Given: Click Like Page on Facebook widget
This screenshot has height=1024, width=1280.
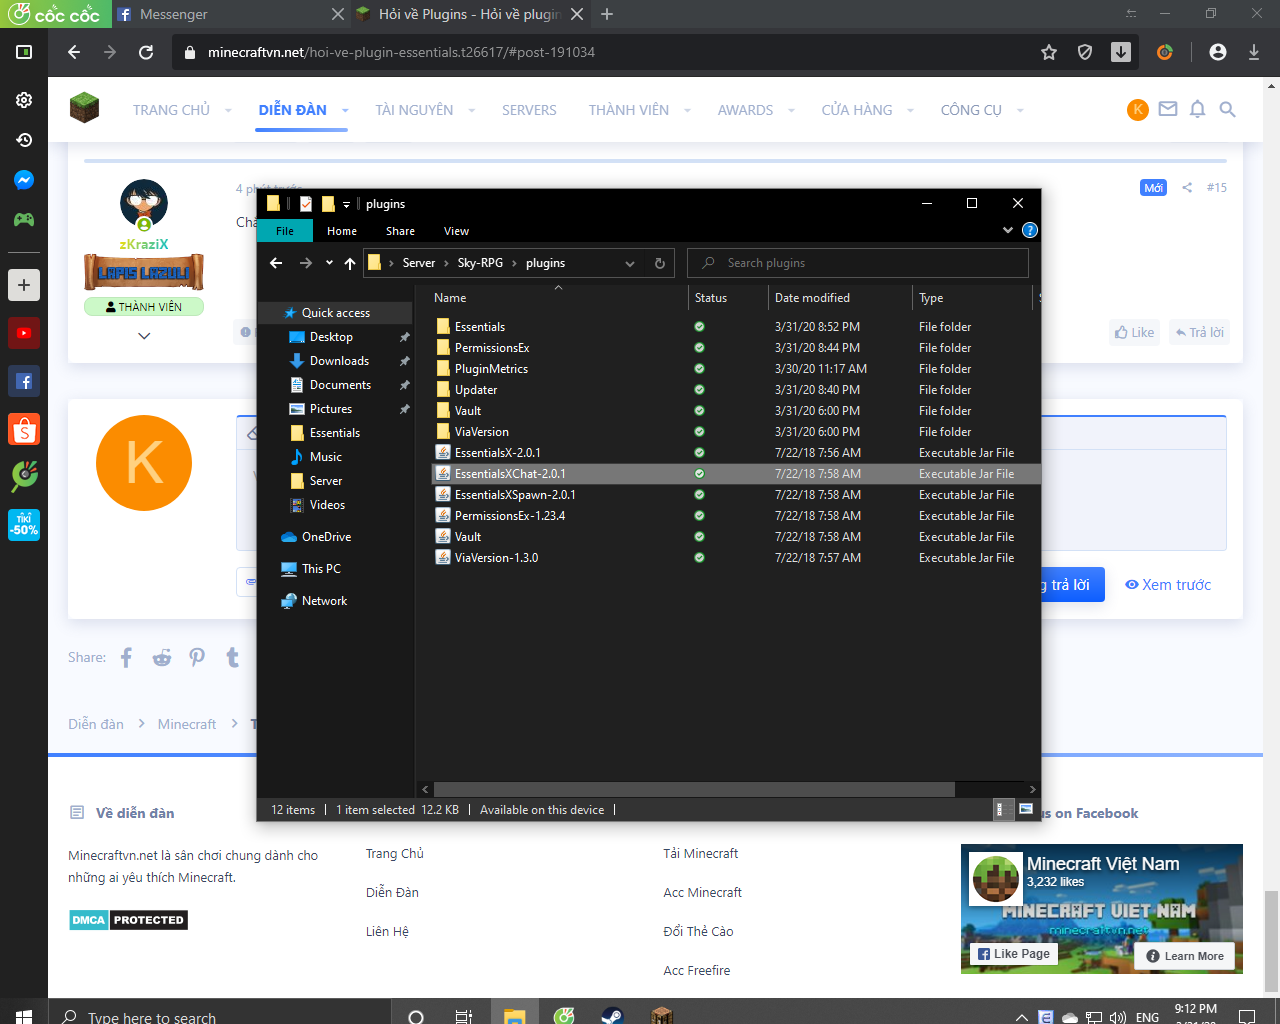Looking at the screenshot, I should (x=1014, y=954).
